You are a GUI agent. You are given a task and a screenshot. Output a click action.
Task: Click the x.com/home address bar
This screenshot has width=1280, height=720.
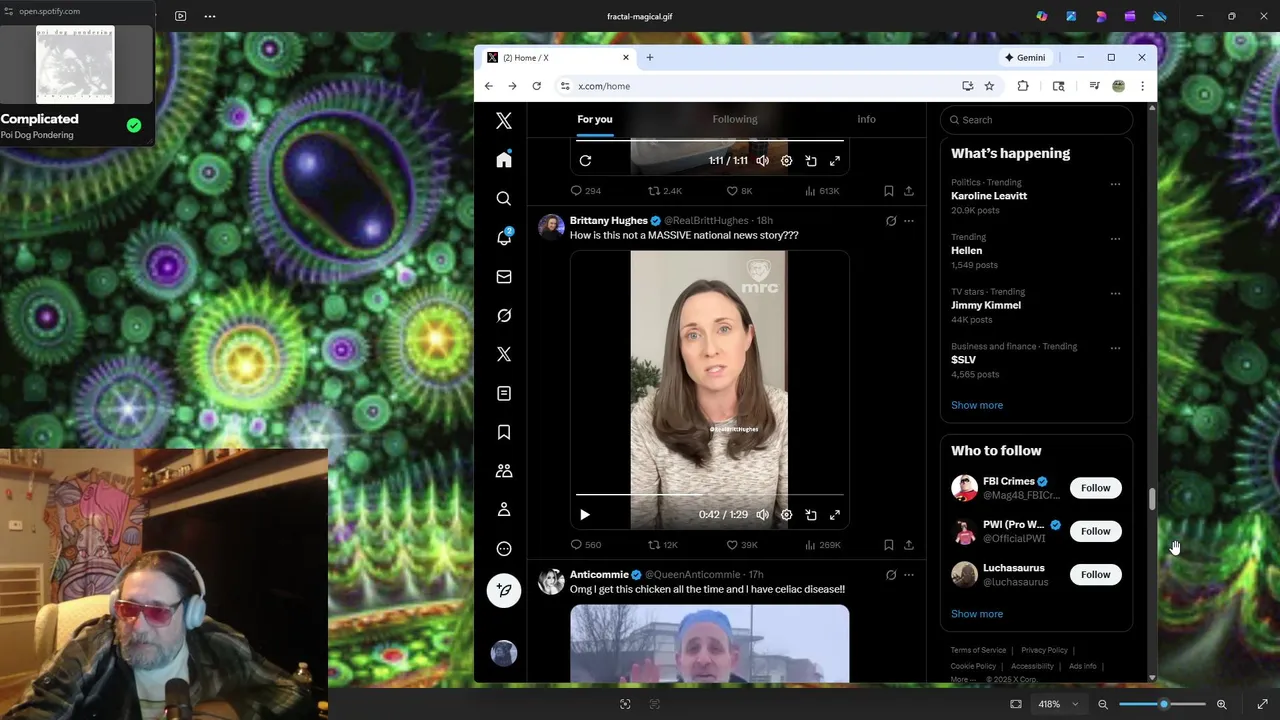(760, 86)
